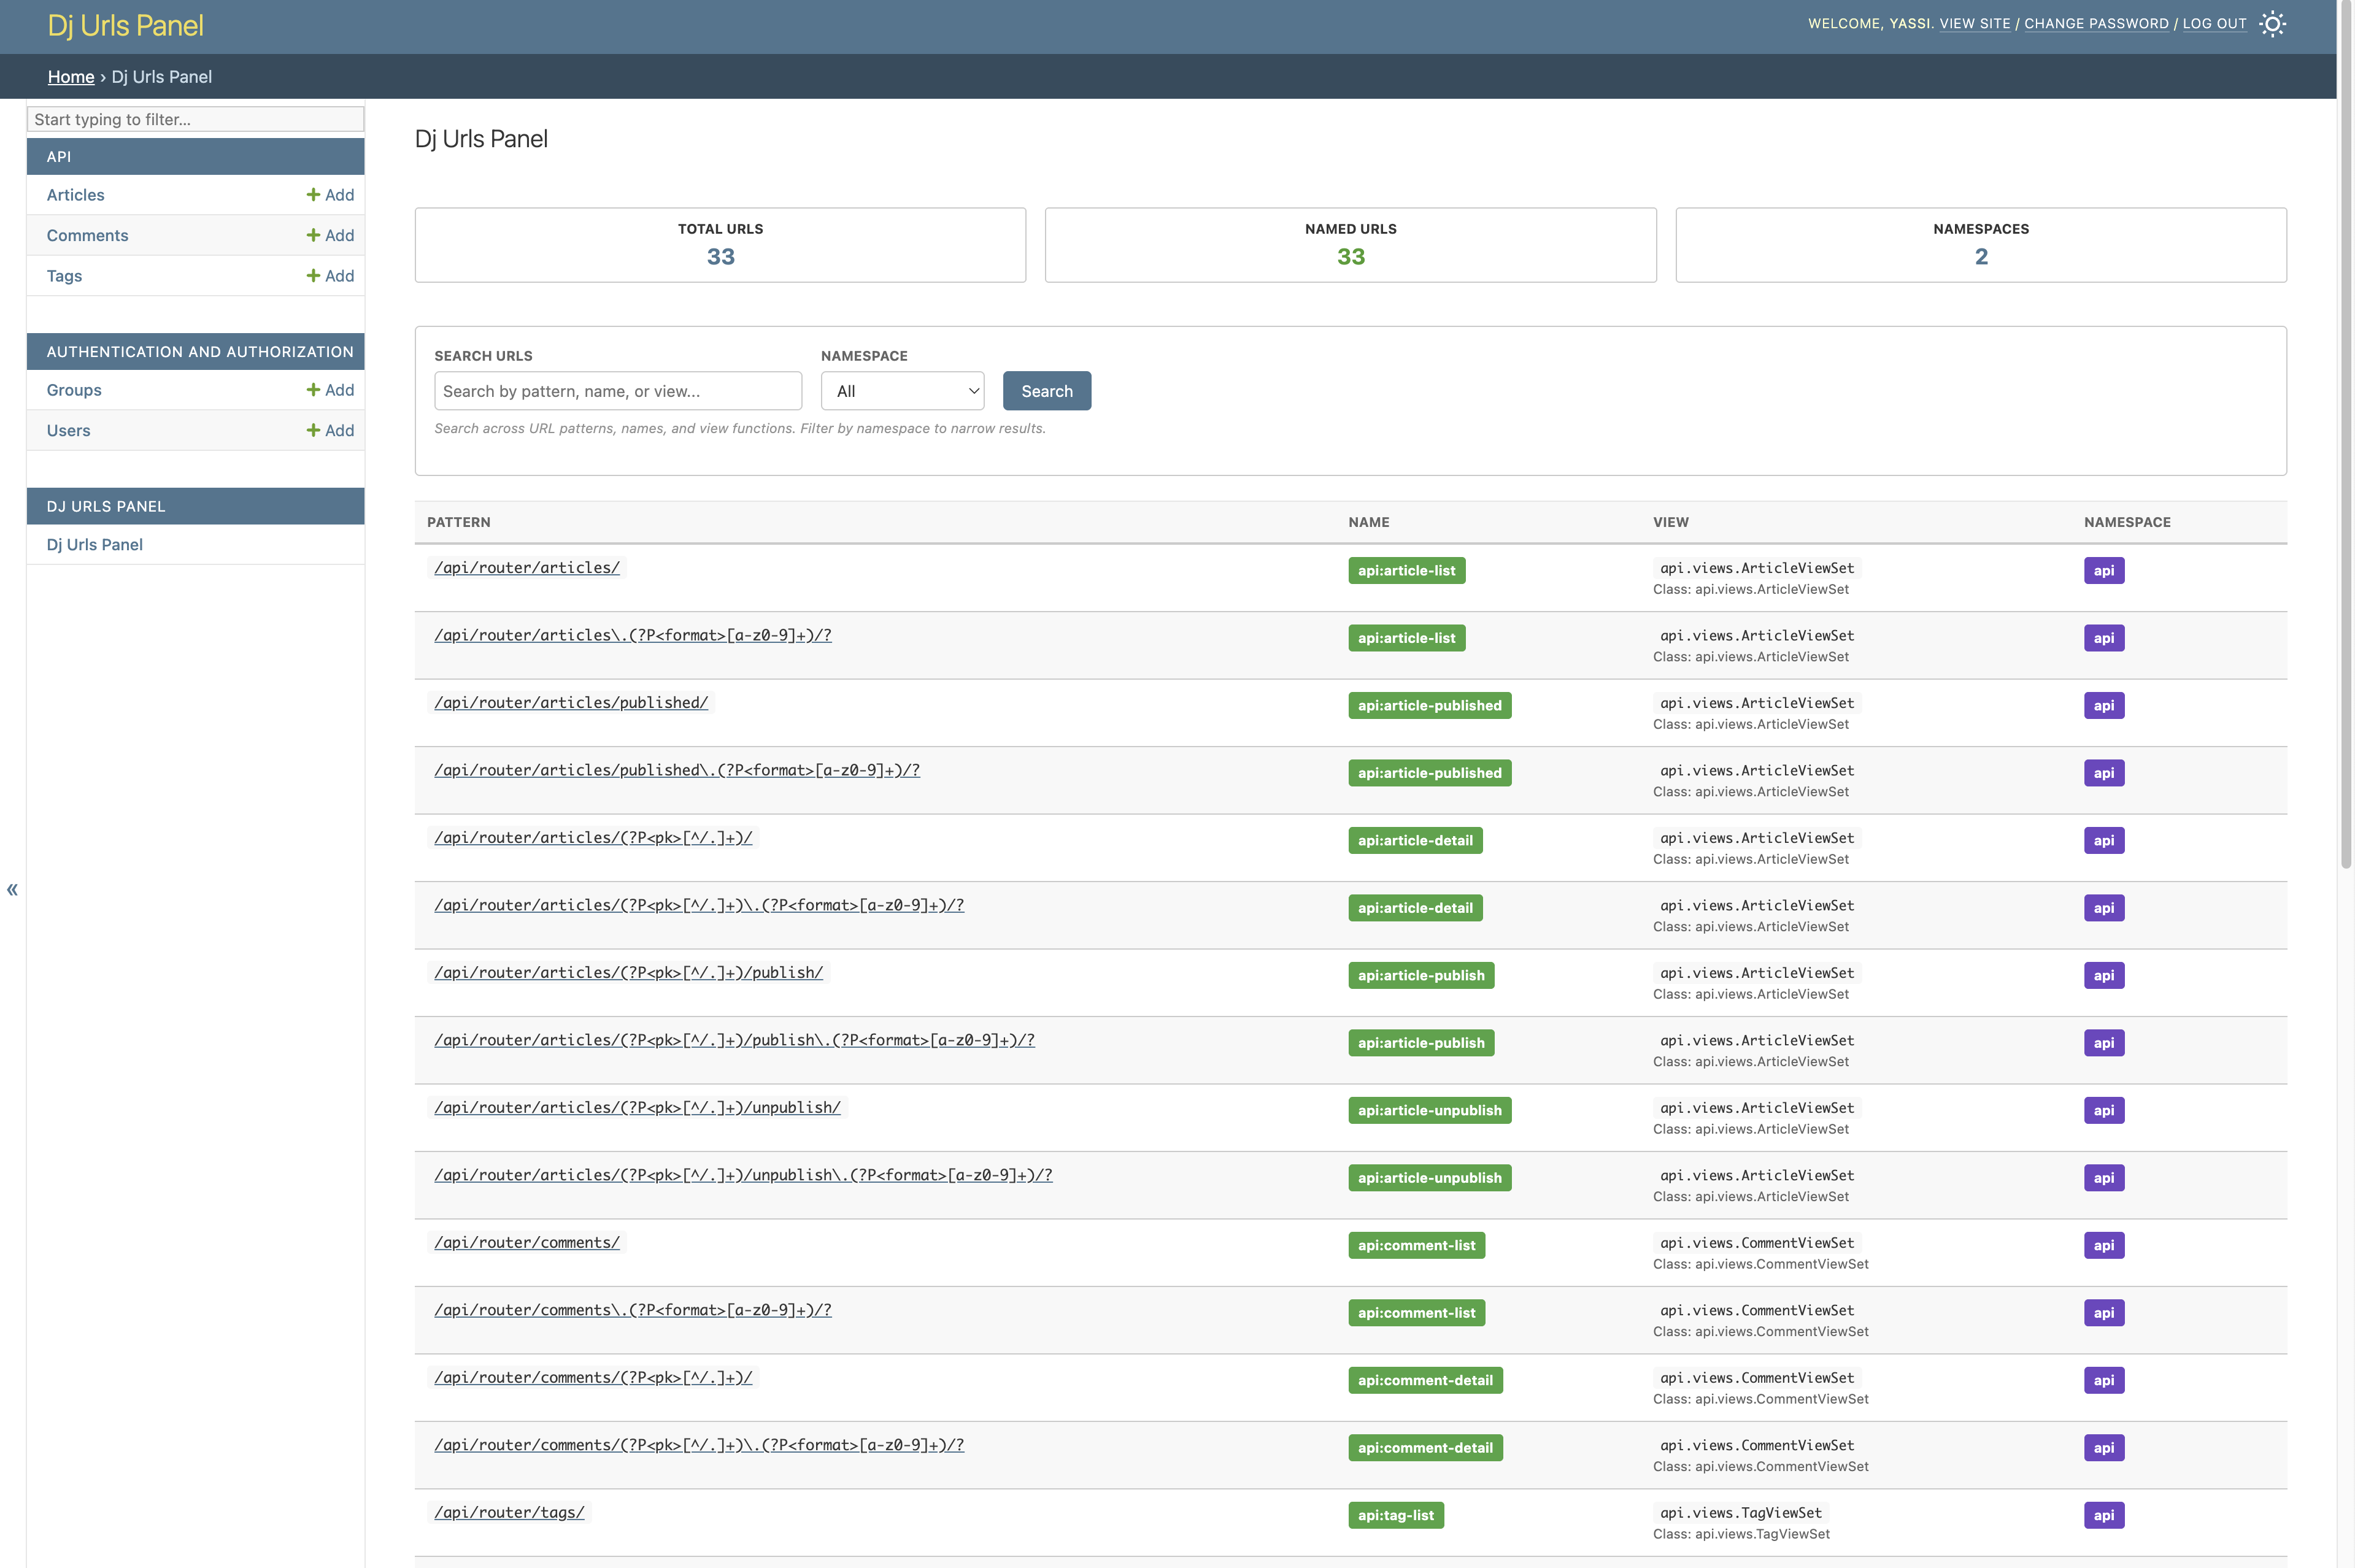
Task: Click the Search button
Action: pos(1046,390)
